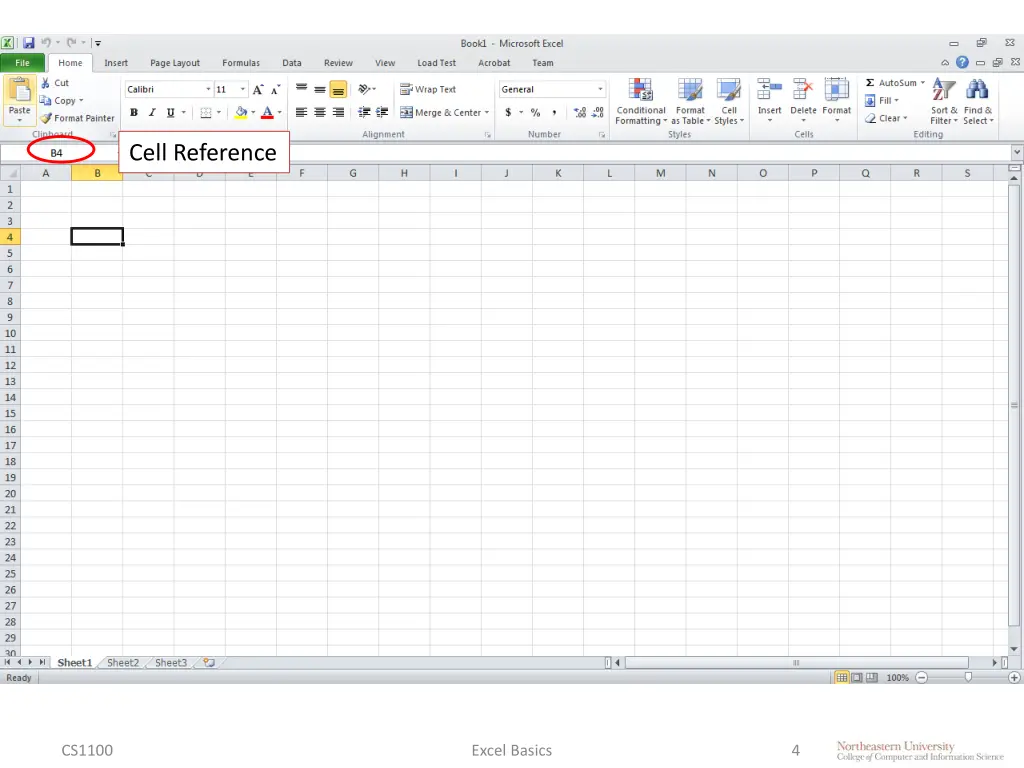Click the Conditional Formatting icon
The height and width of the screenshot is (768, 1024).
tap(640, 91)
